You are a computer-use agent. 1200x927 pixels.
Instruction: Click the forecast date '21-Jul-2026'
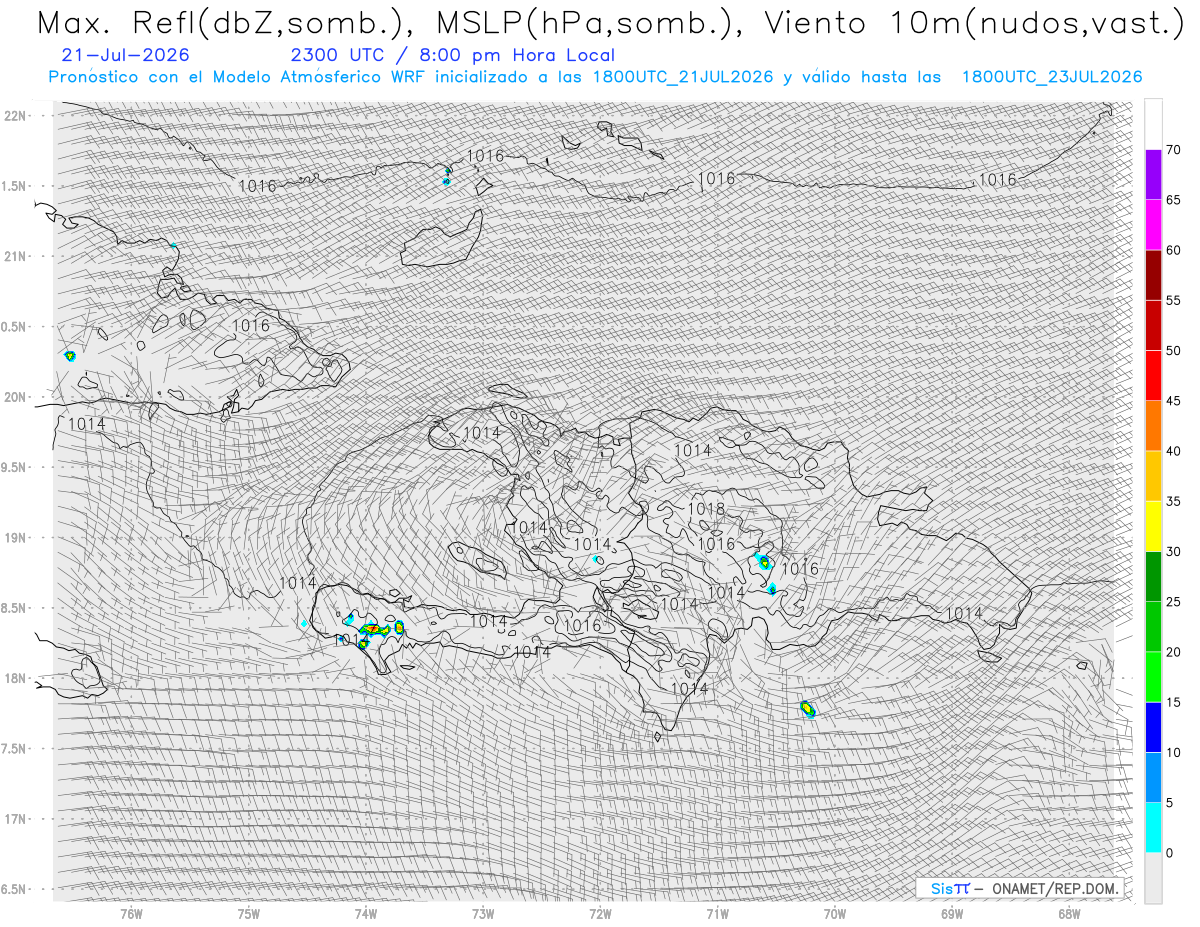point(125,55)
